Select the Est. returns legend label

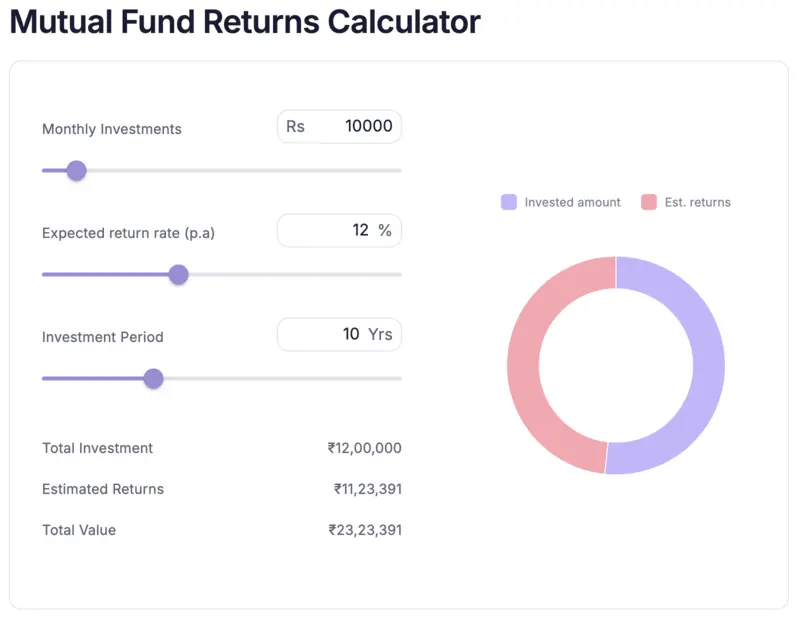pos(698,202)
